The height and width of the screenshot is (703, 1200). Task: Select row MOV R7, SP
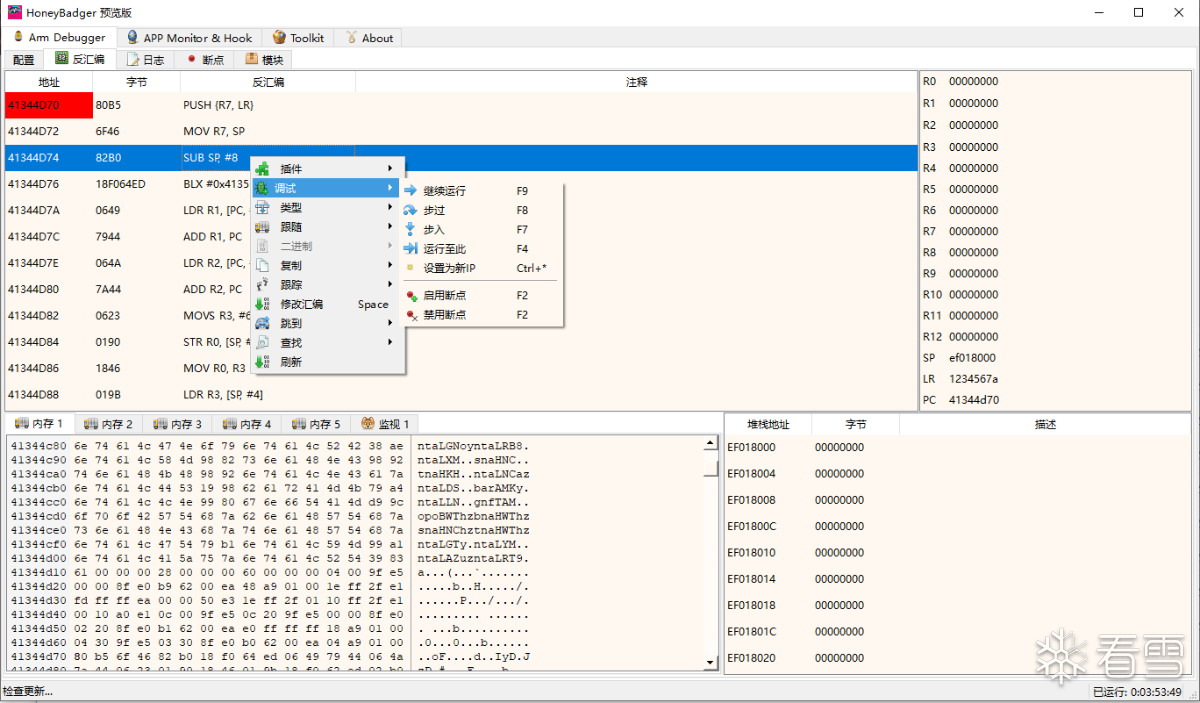point(461,131)
